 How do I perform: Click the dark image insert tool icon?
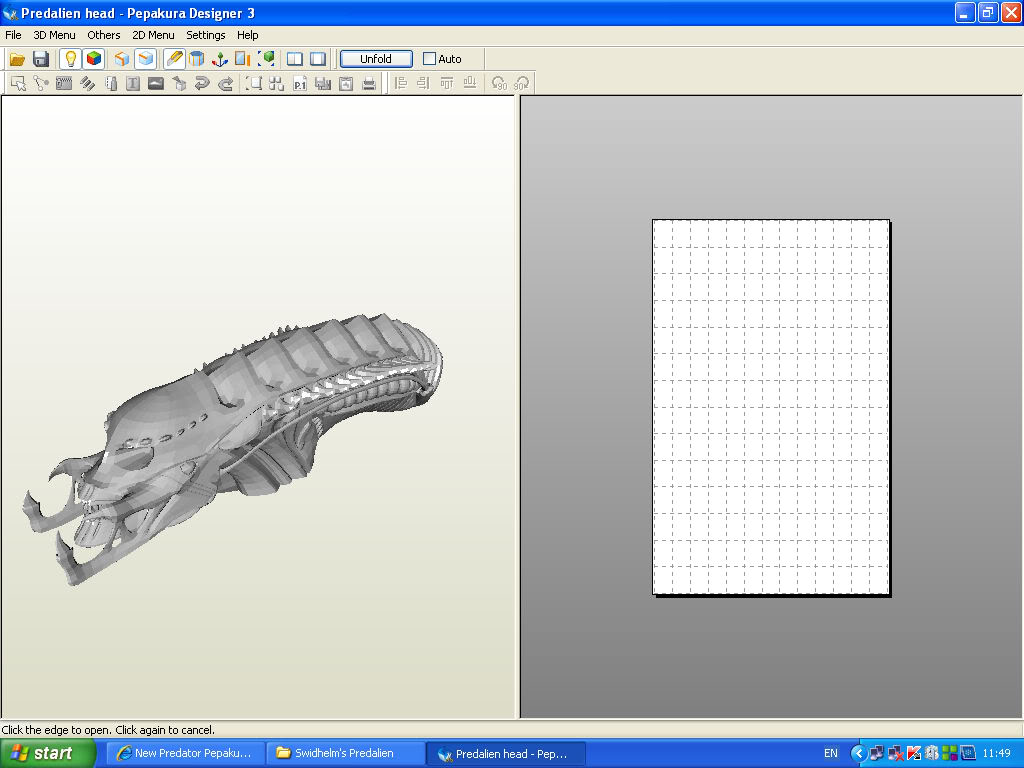point(156,84)
